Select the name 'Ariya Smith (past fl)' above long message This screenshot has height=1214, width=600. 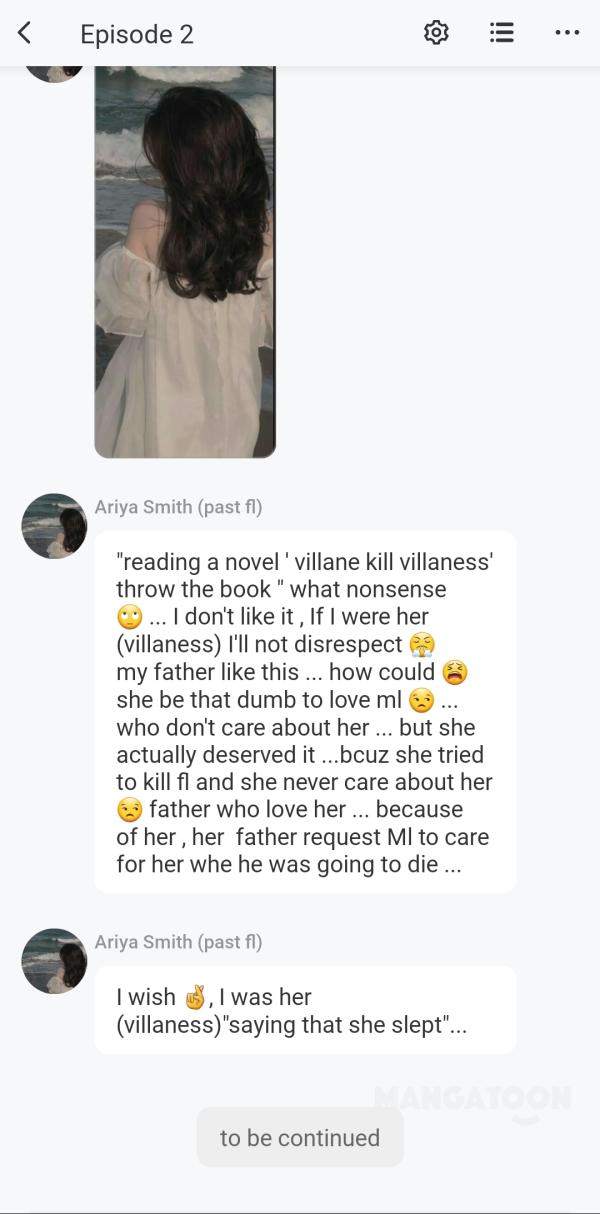pyautogui.click(x=178, y=507)
